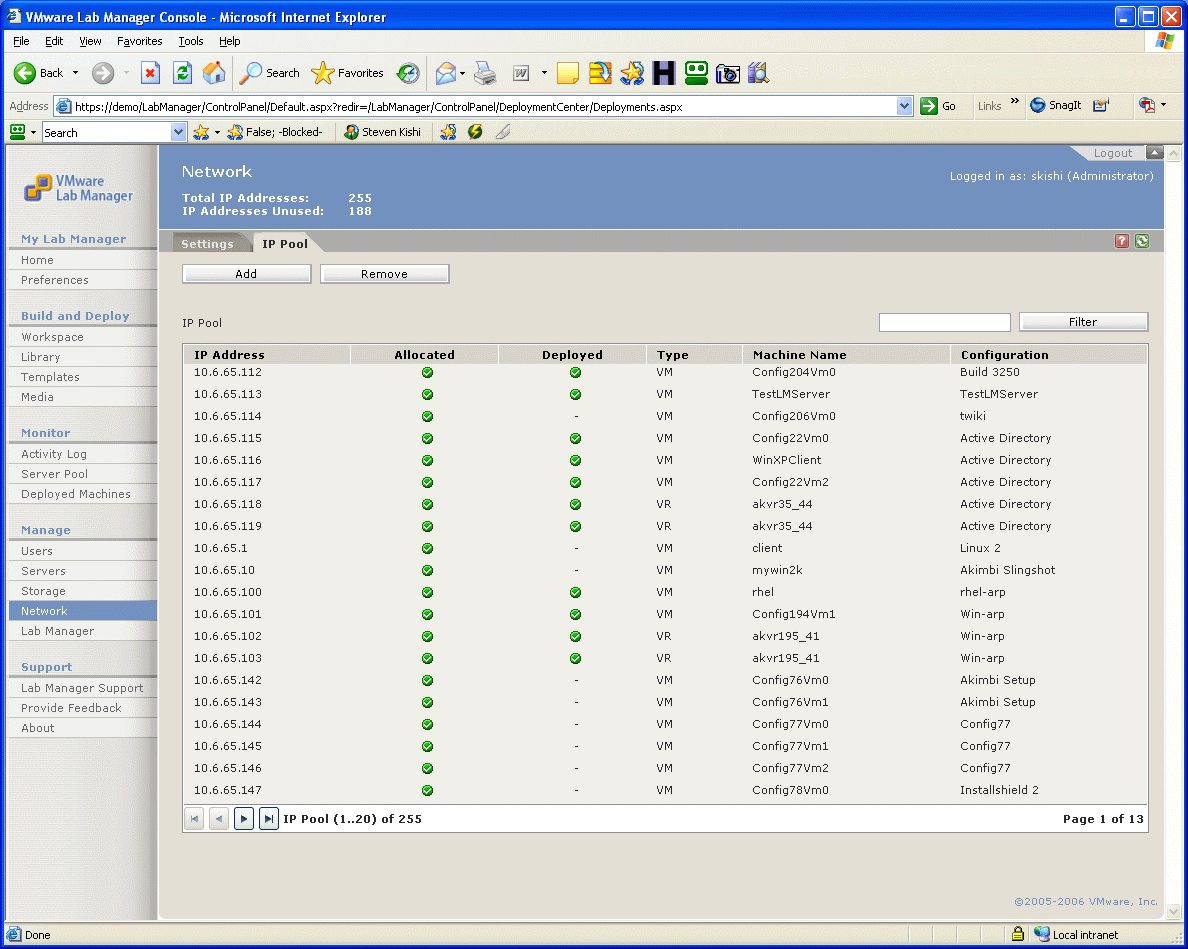Open the toolbar Search combo box dropdown

click(178, 133)
